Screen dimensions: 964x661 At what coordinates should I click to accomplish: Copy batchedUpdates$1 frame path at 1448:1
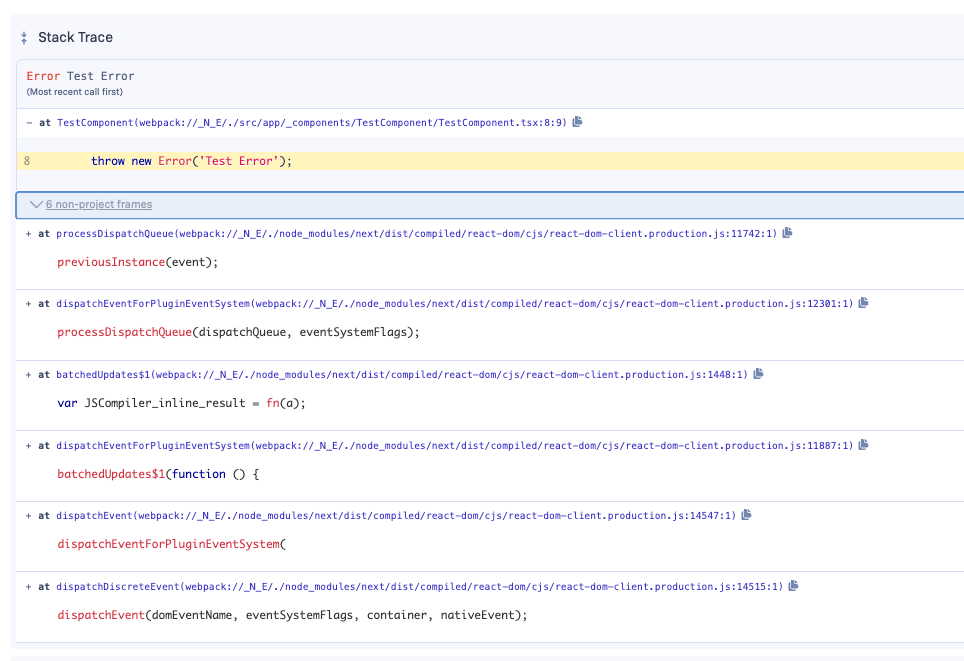tap(758, 374)
